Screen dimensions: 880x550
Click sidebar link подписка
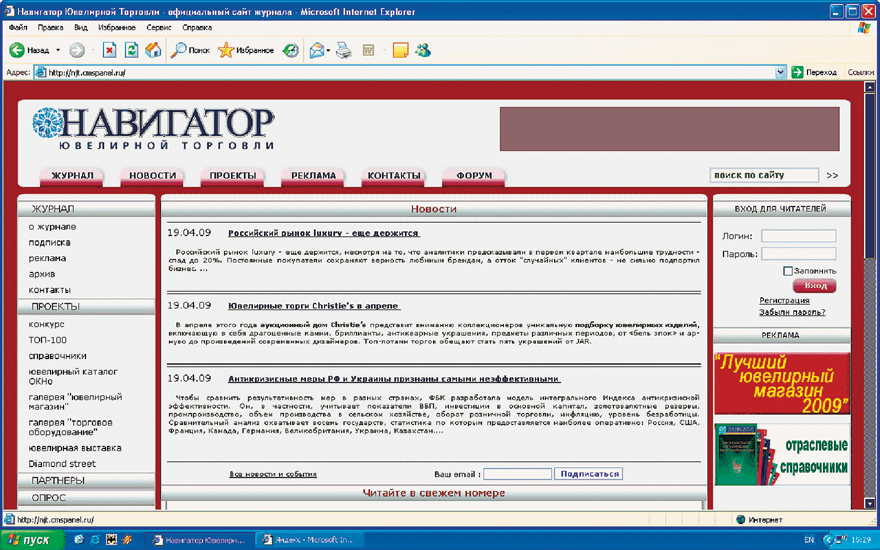pyautogui.click(x=49, y=242)
